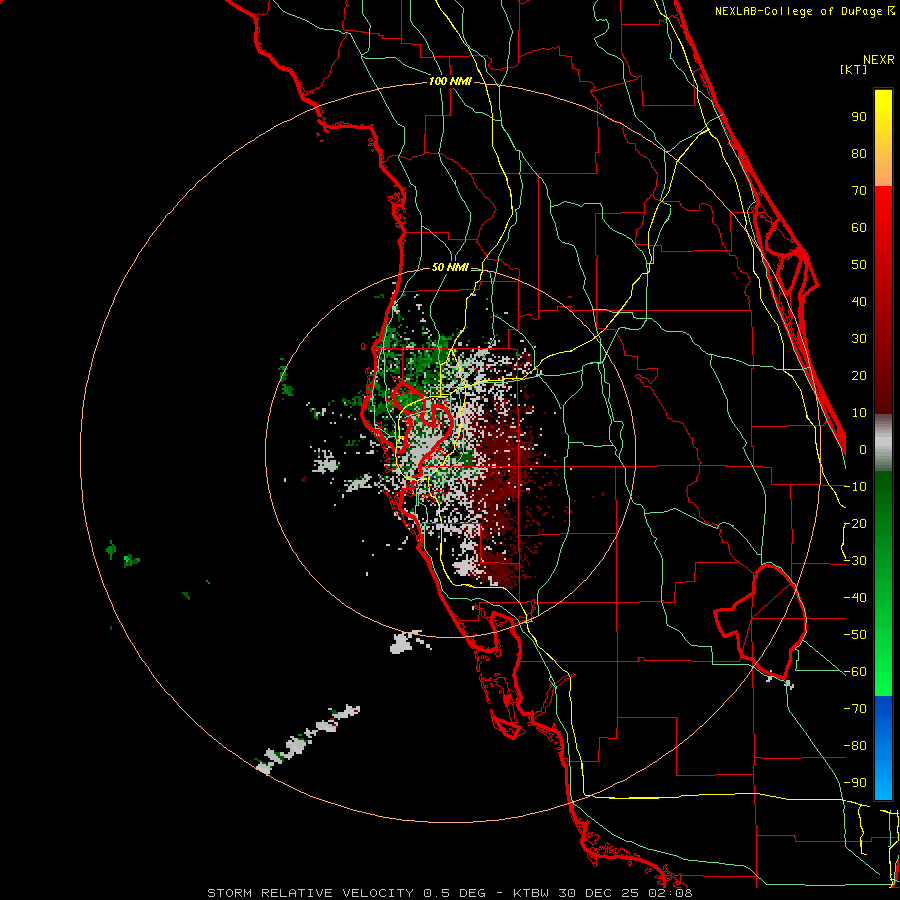The image size is (900, 900).
Task: Click the -50 knot scale label
Action: tap(855, 635)
